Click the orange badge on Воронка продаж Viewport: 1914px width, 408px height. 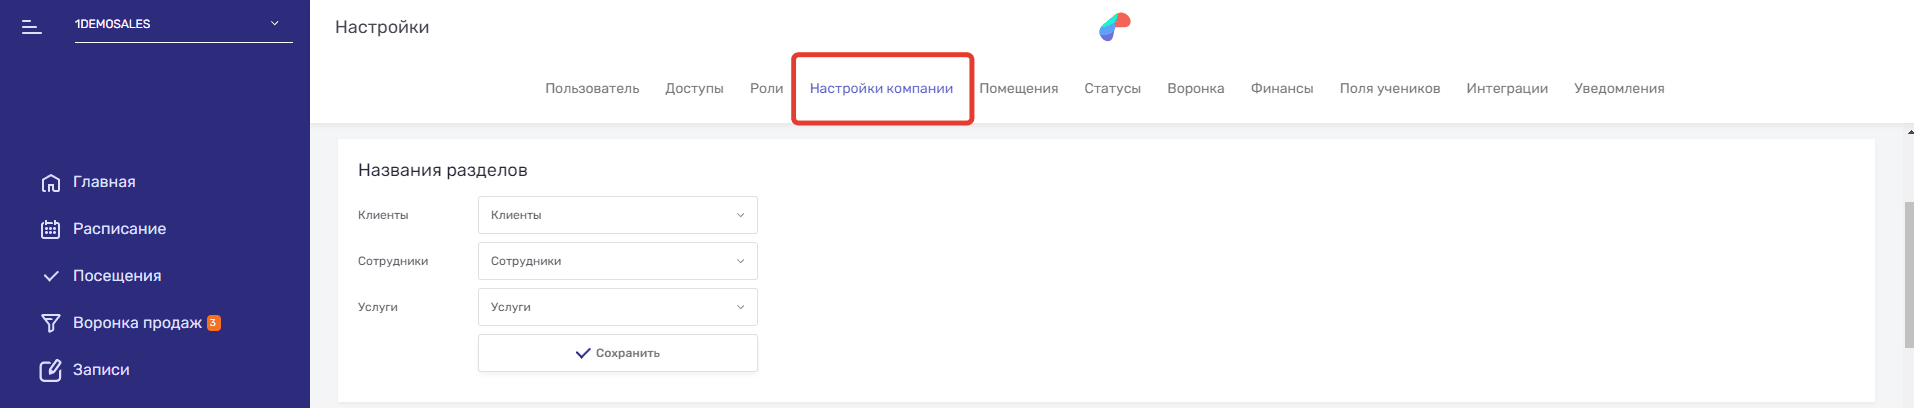point(214,323)
